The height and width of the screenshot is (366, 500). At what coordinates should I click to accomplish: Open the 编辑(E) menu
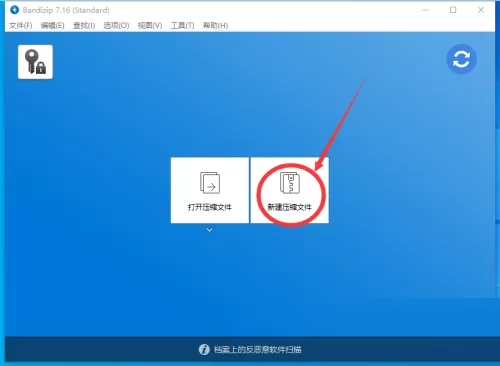[x=52, y=26]
